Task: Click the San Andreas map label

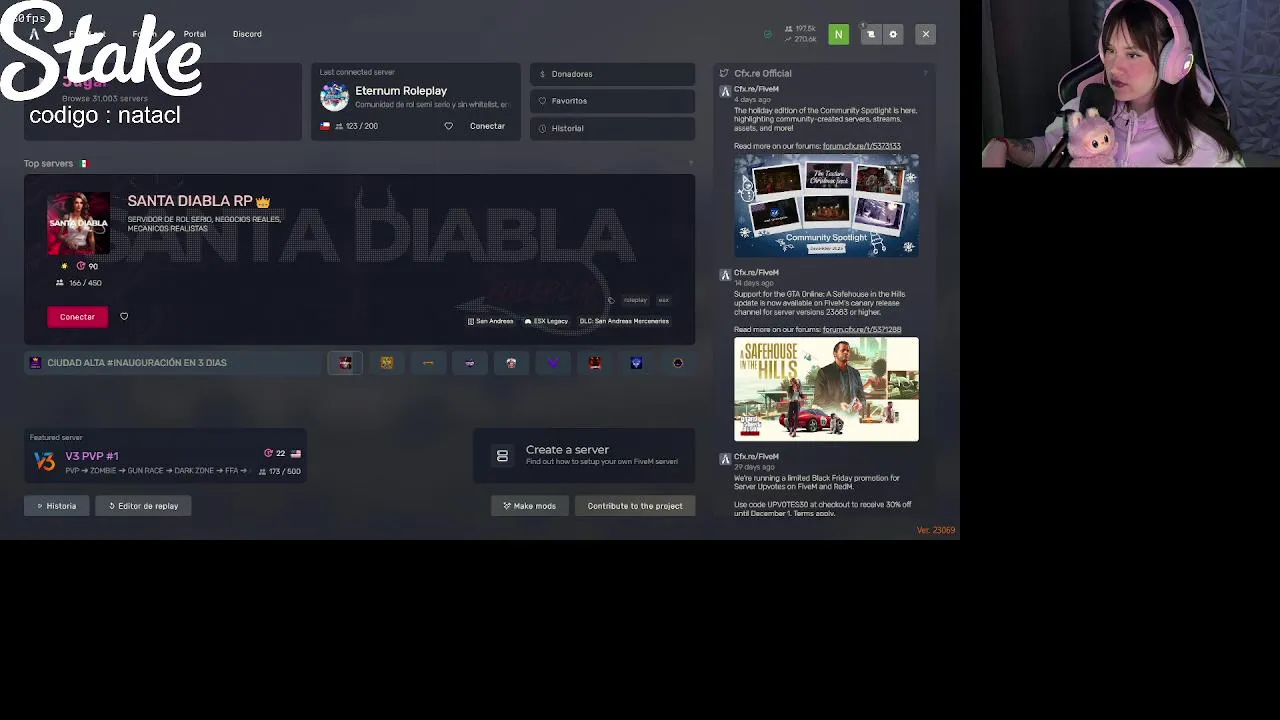Action: [x=491, y=321]
